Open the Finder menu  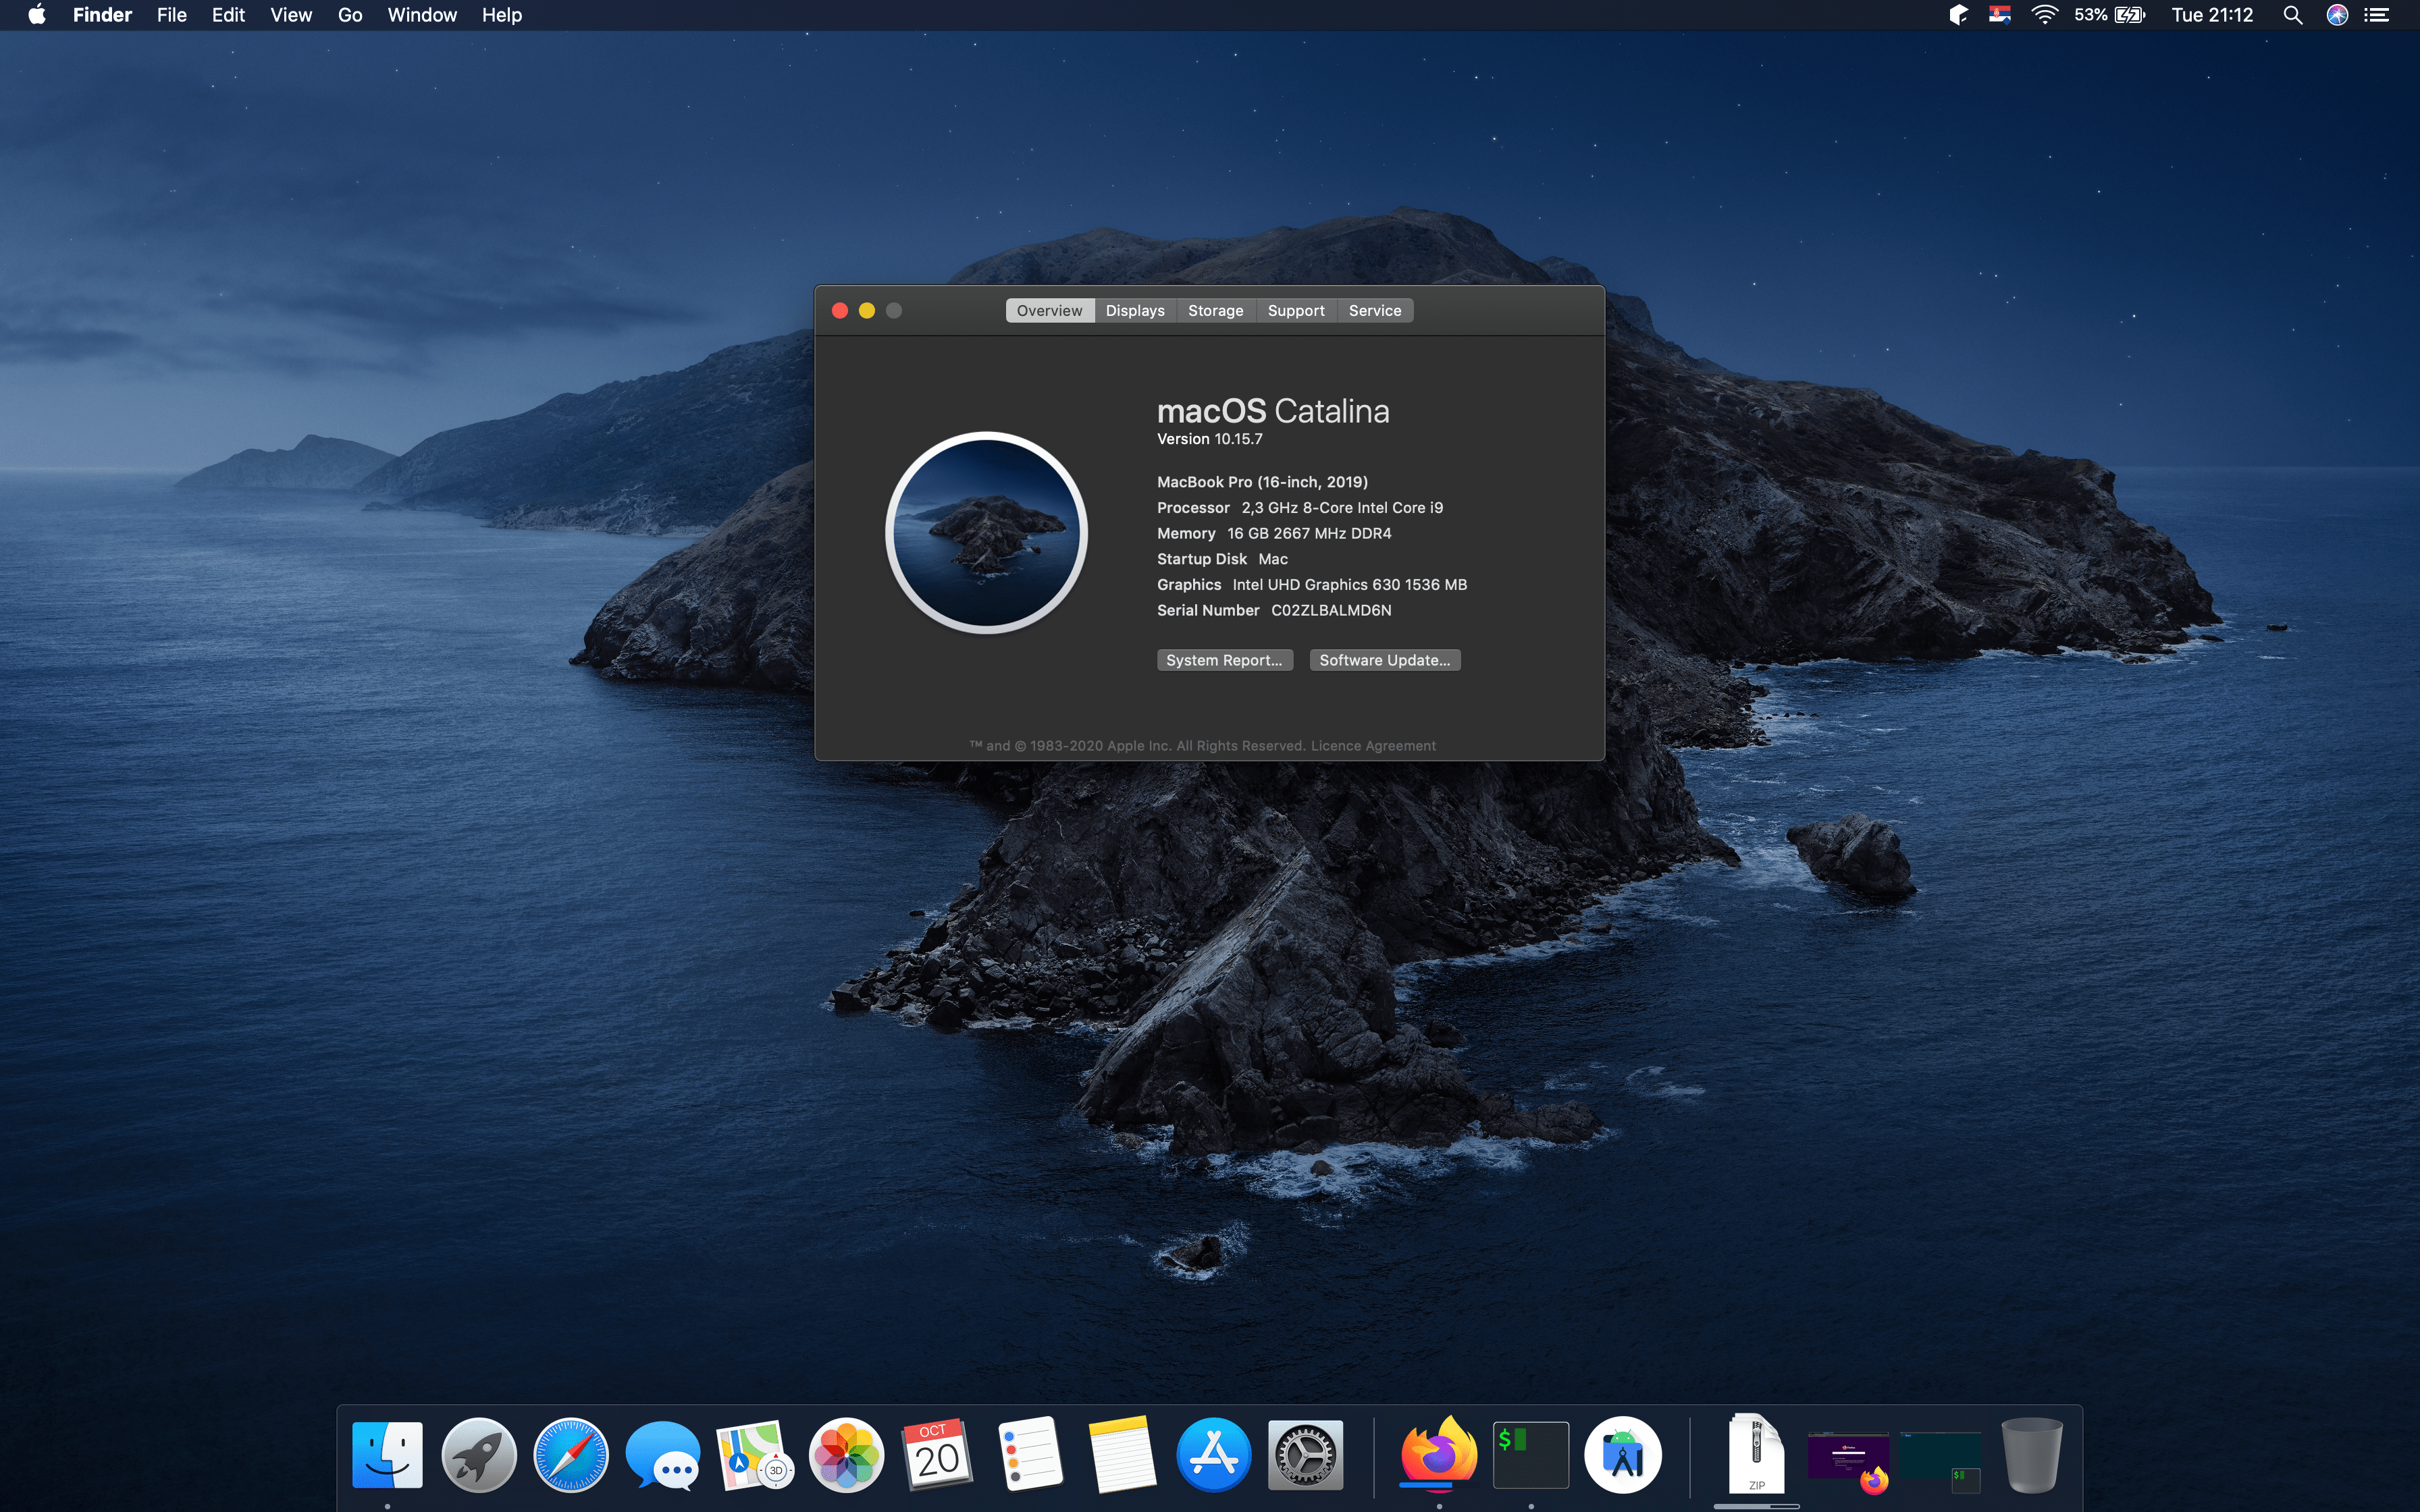point(102,15)
